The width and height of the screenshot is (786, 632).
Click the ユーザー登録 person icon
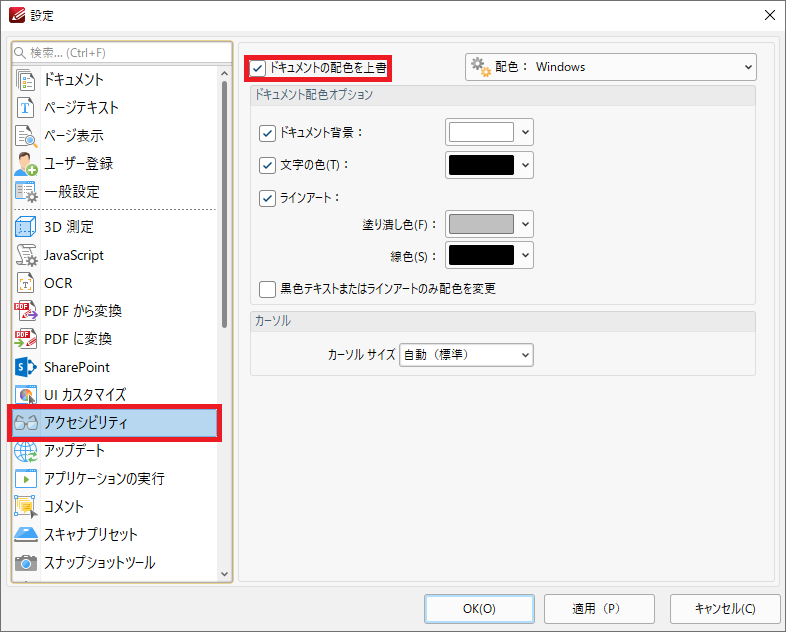26,164
